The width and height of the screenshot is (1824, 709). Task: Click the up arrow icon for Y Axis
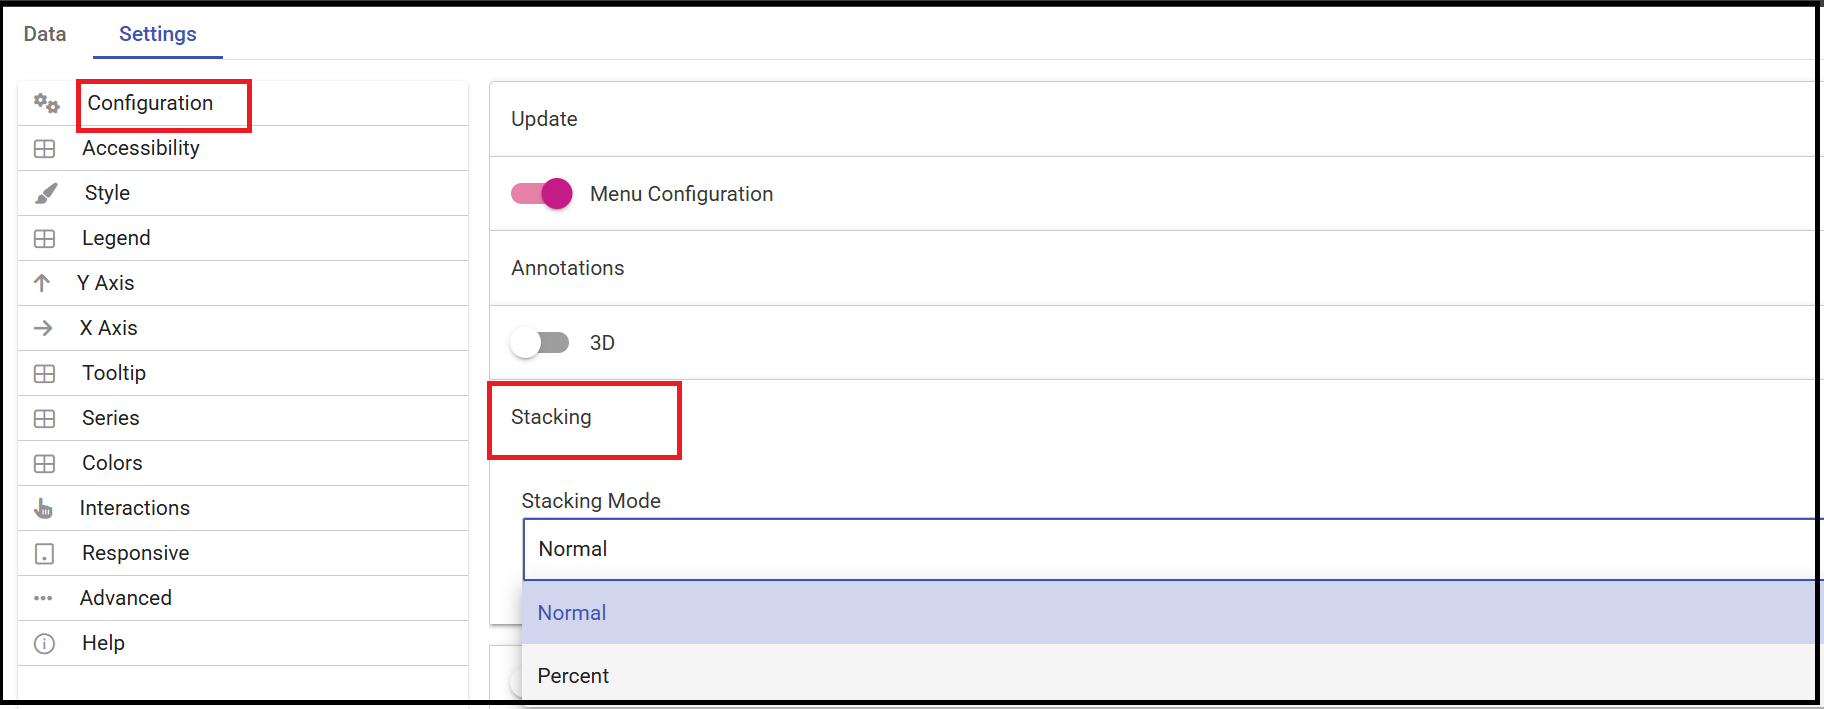(x=42, y=283)
